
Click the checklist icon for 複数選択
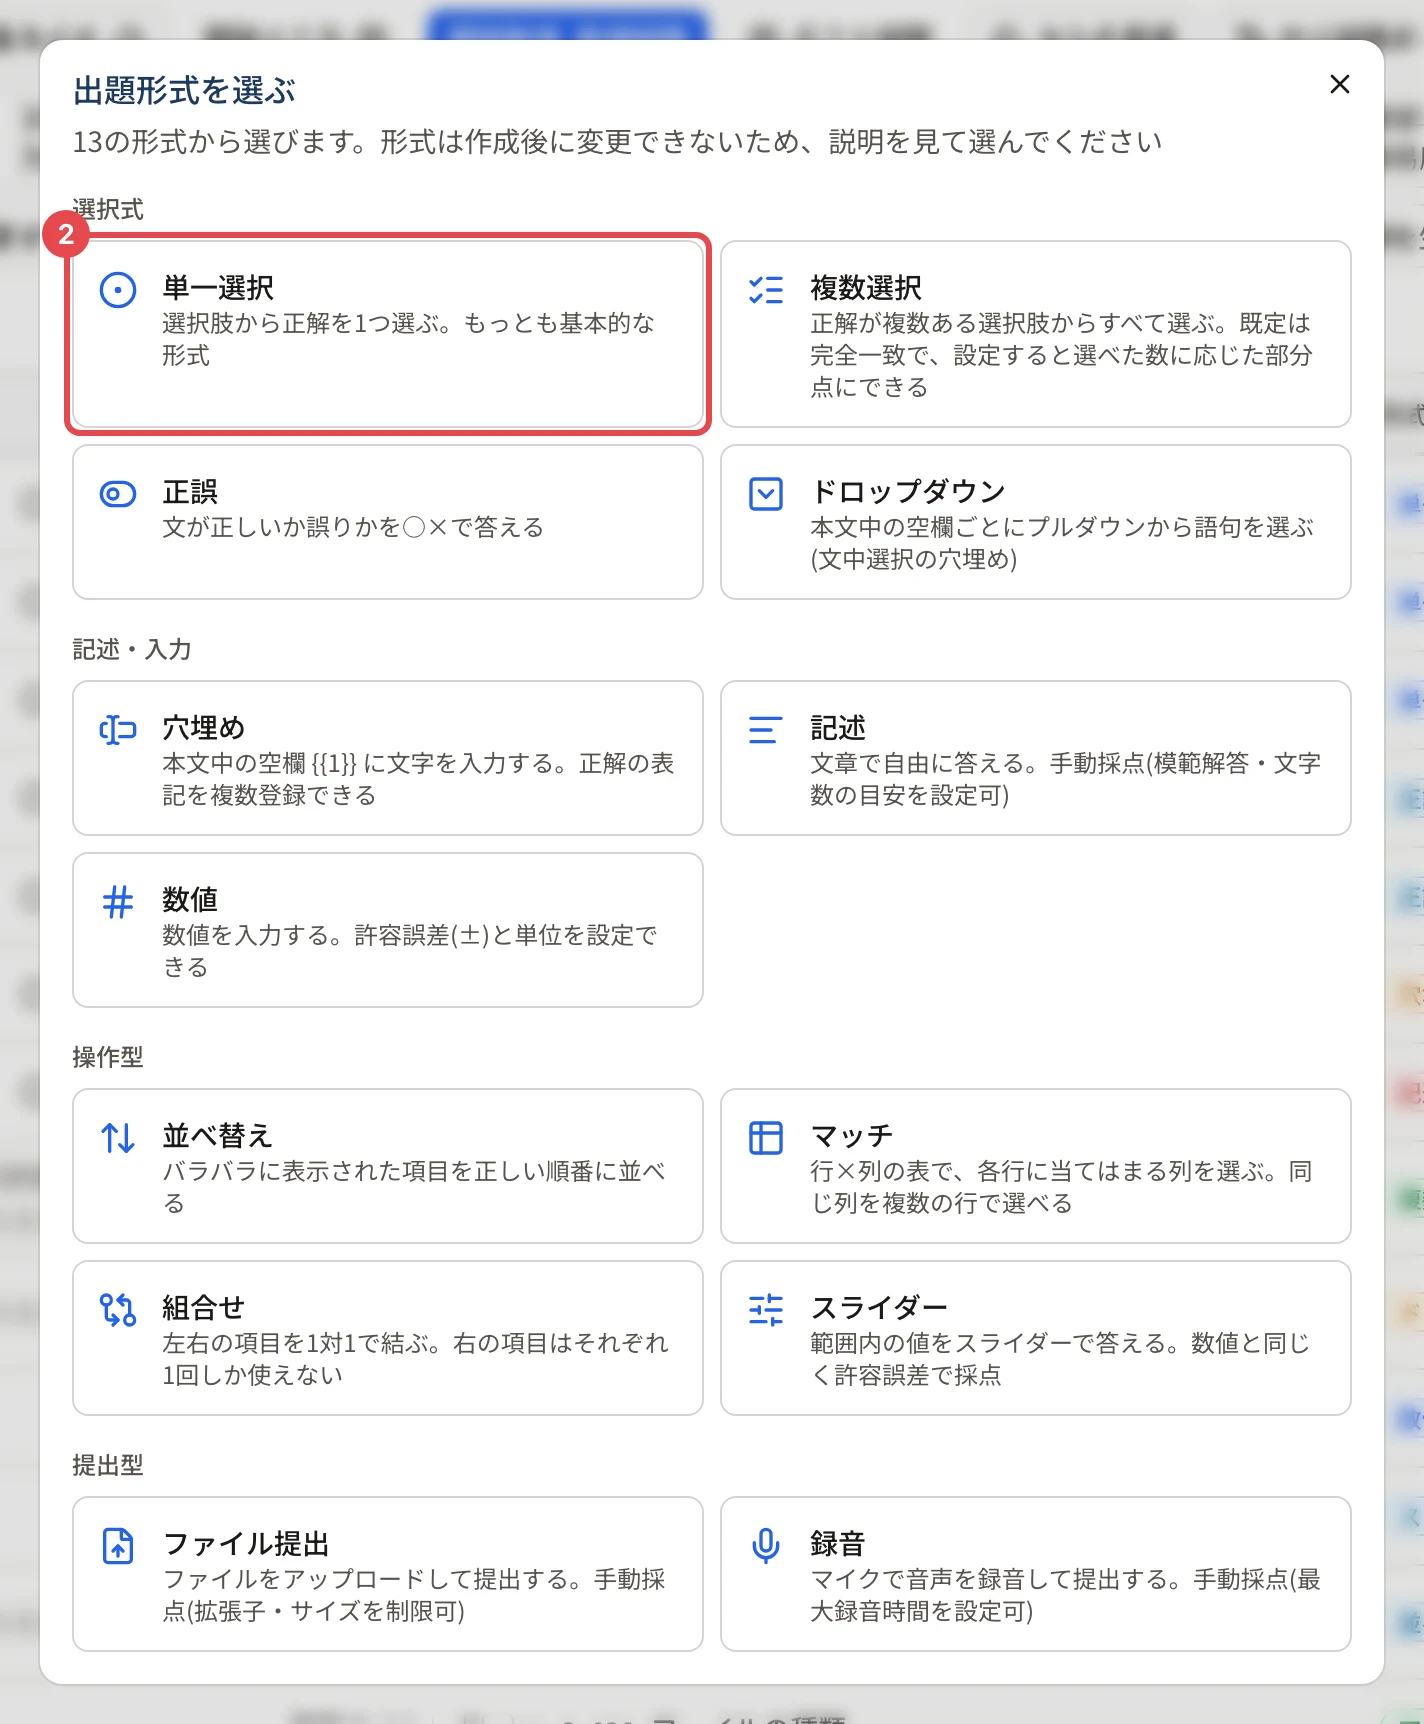click(766, 290)
